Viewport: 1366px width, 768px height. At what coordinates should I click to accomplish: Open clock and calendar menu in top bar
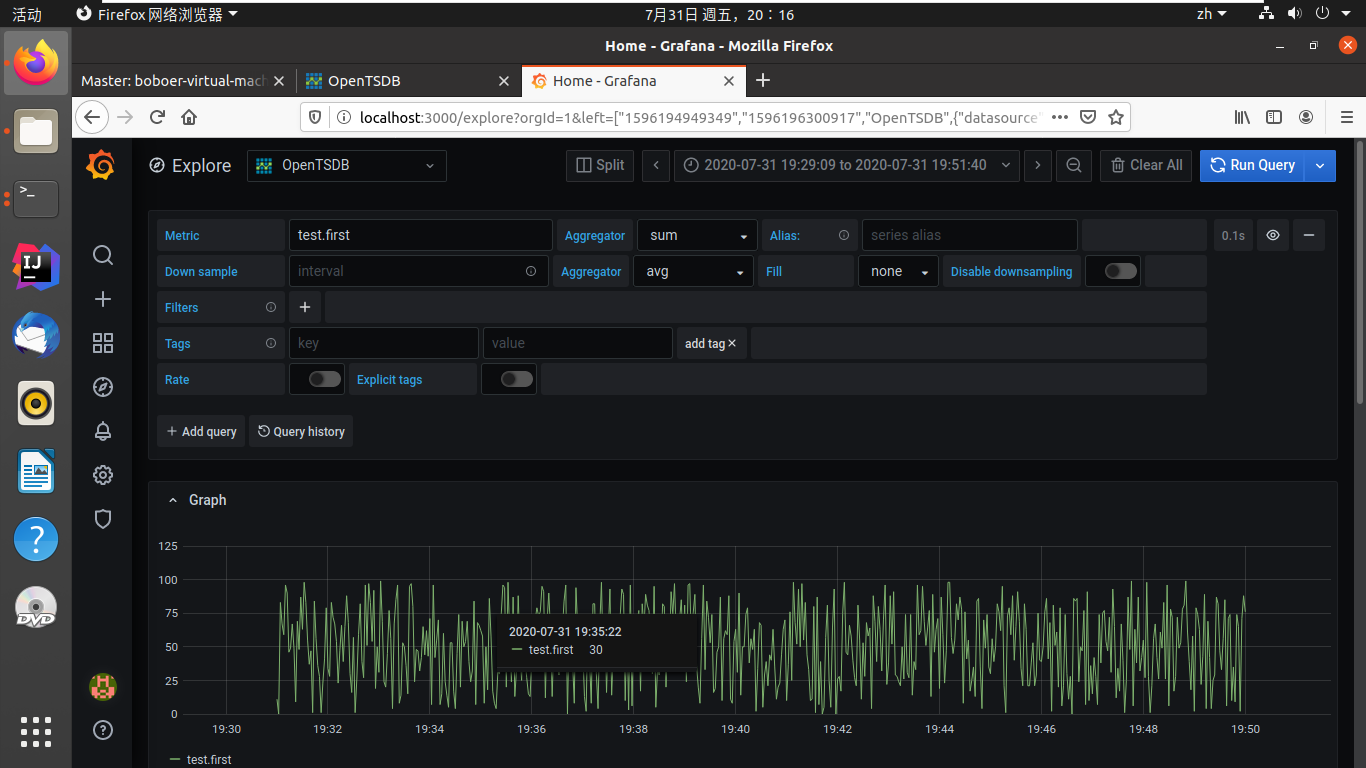coord(719,14)
